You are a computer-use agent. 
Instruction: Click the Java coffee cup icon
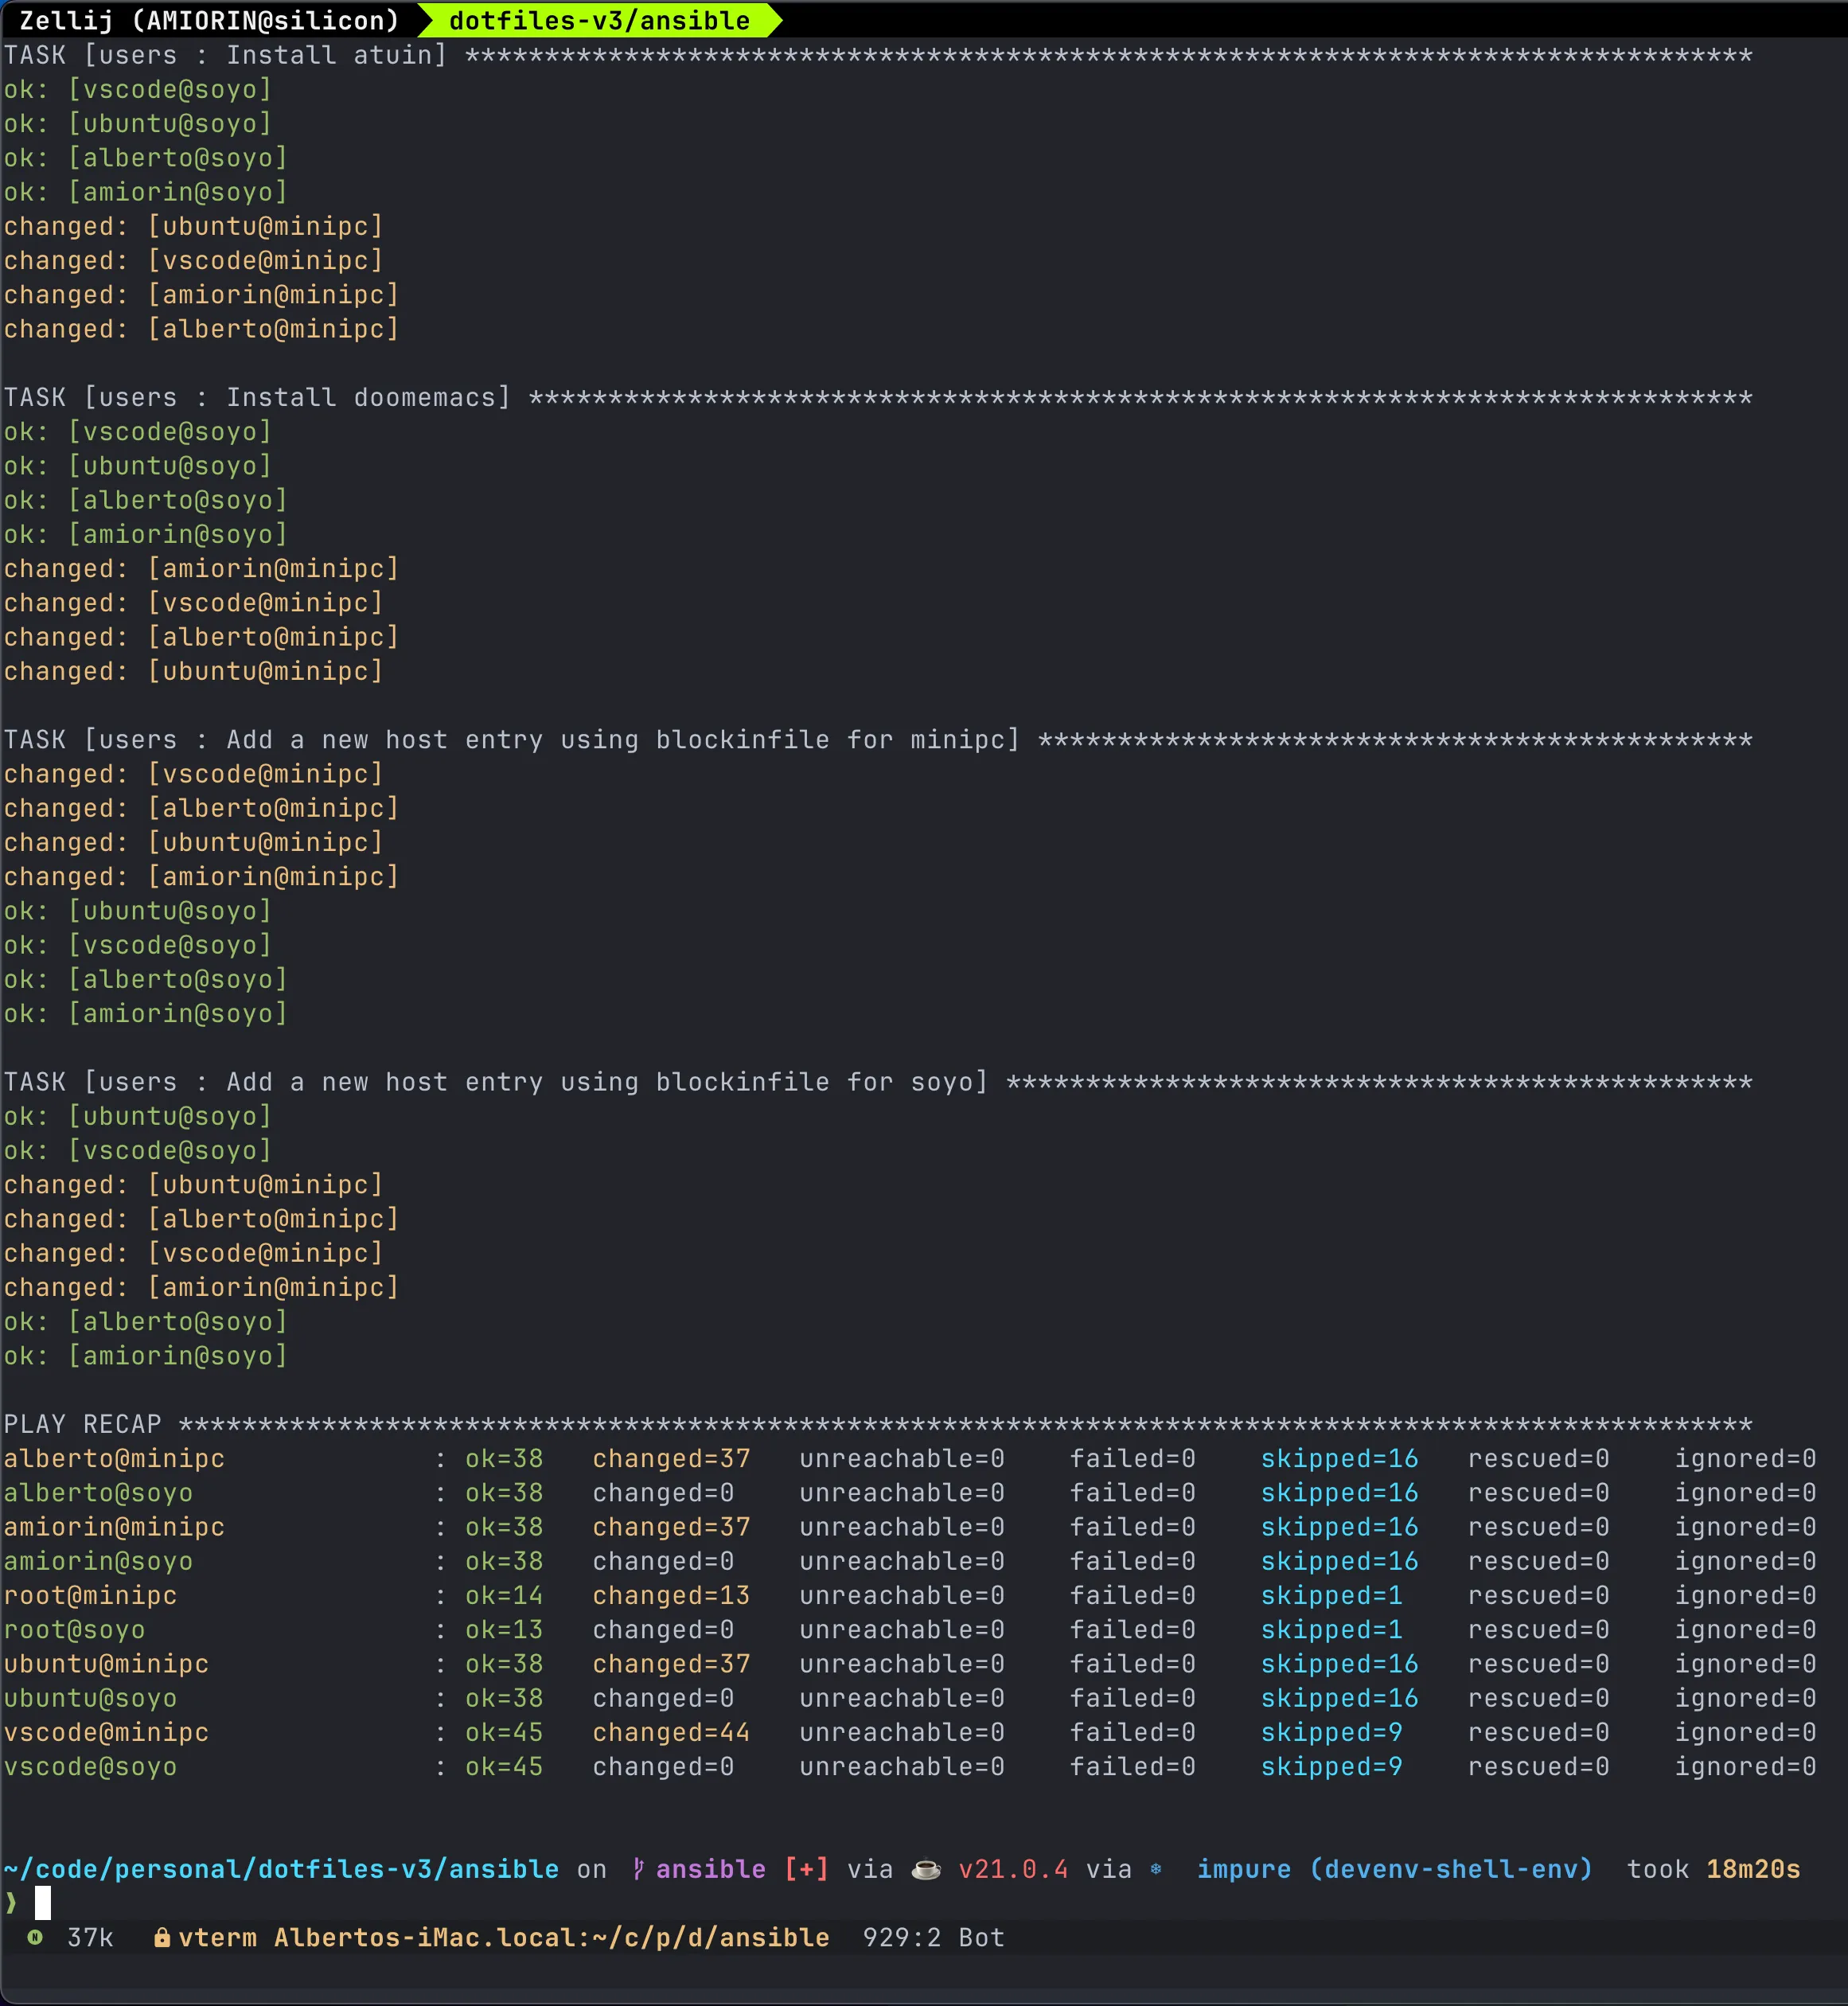pyautogui.click(x=926, y=1869)
